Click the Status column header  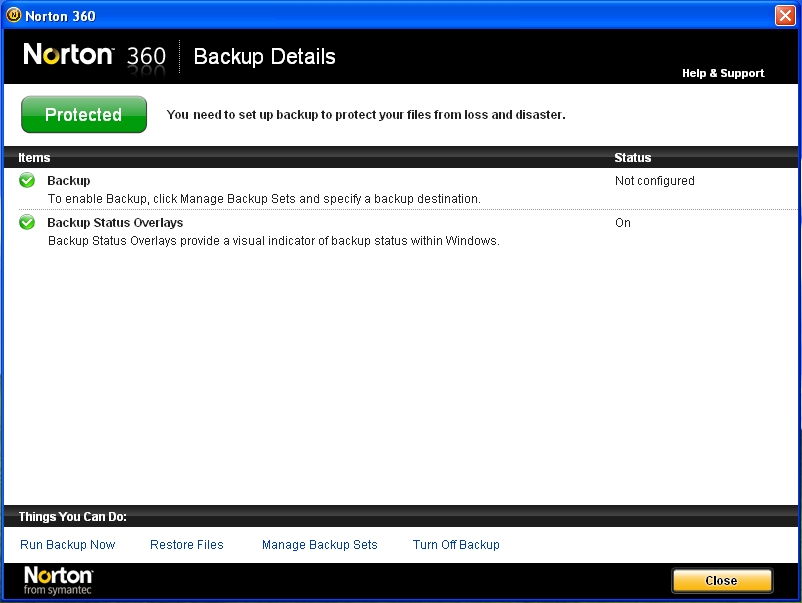coord(633,158)
